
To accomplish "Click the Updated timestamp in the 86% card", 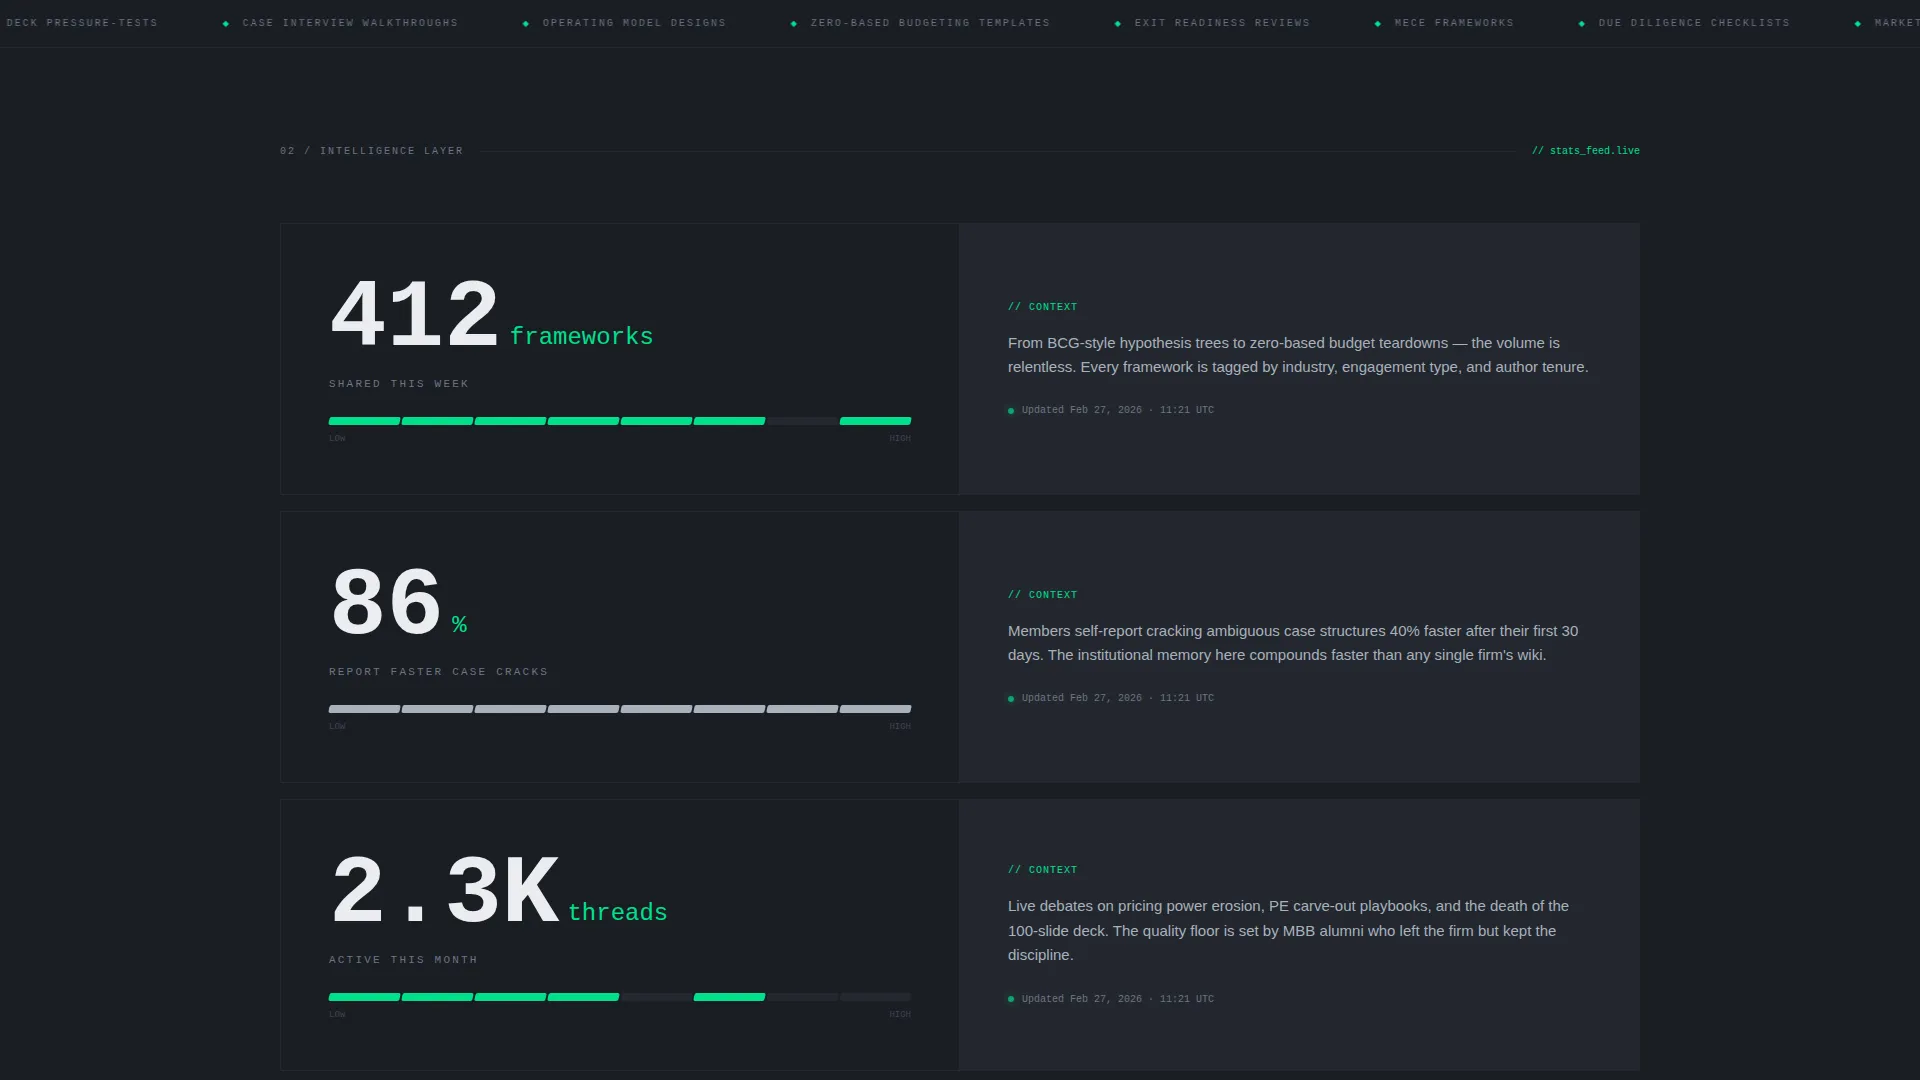I will point(1118,698).
